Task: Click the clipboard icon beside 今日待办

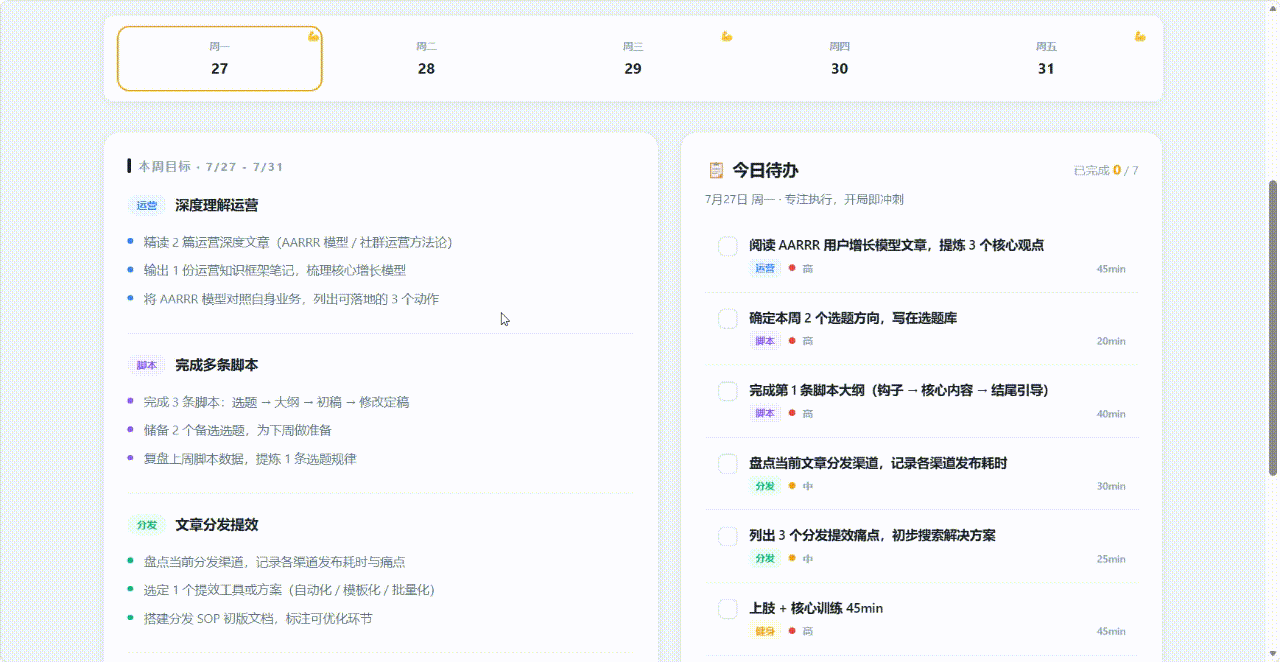Action: click(x=716, y=170)
